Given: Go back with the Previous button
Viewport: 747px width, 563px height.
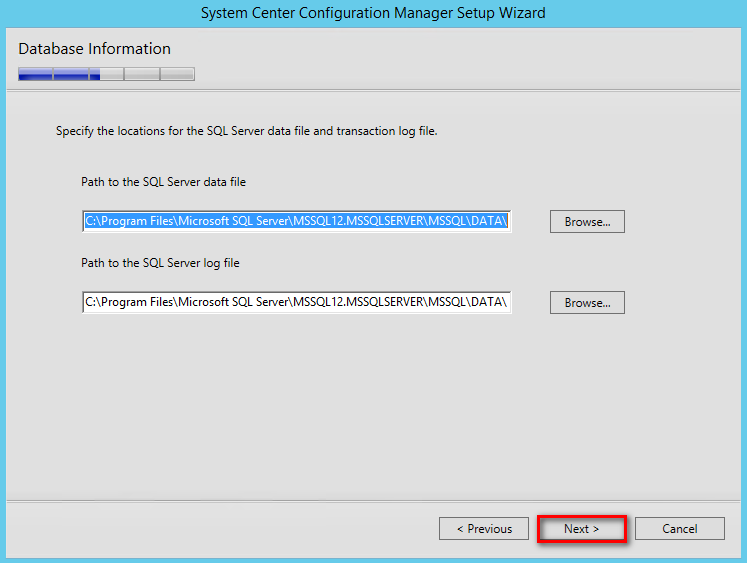Looking at the screenshot, I should click(x=484, y=529).
